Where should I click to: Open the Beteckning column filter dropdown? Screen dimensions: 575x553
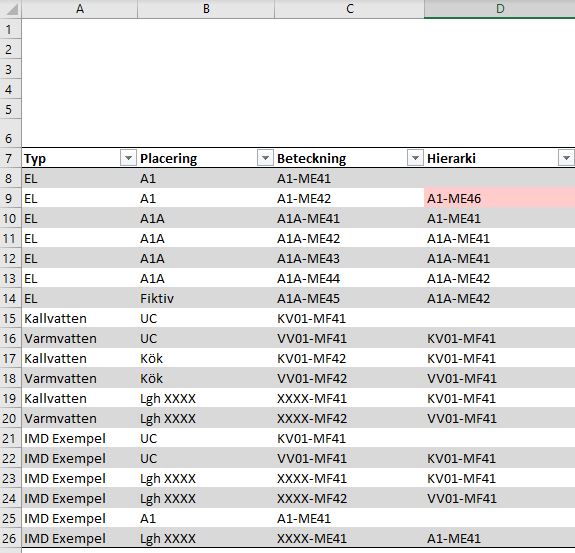pyautogui.click(x=415, y=158)
